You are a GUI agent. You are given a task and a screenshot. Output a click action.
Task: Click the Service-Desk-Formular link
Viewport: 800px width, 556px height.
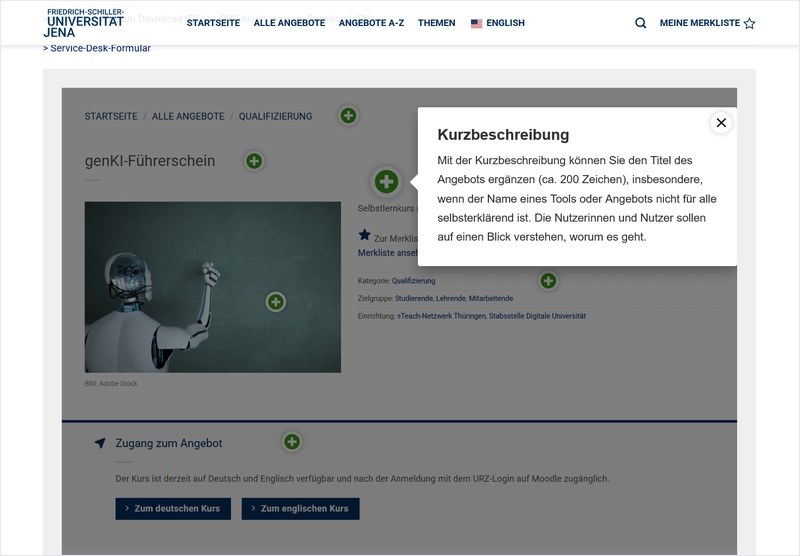point(100,48)
